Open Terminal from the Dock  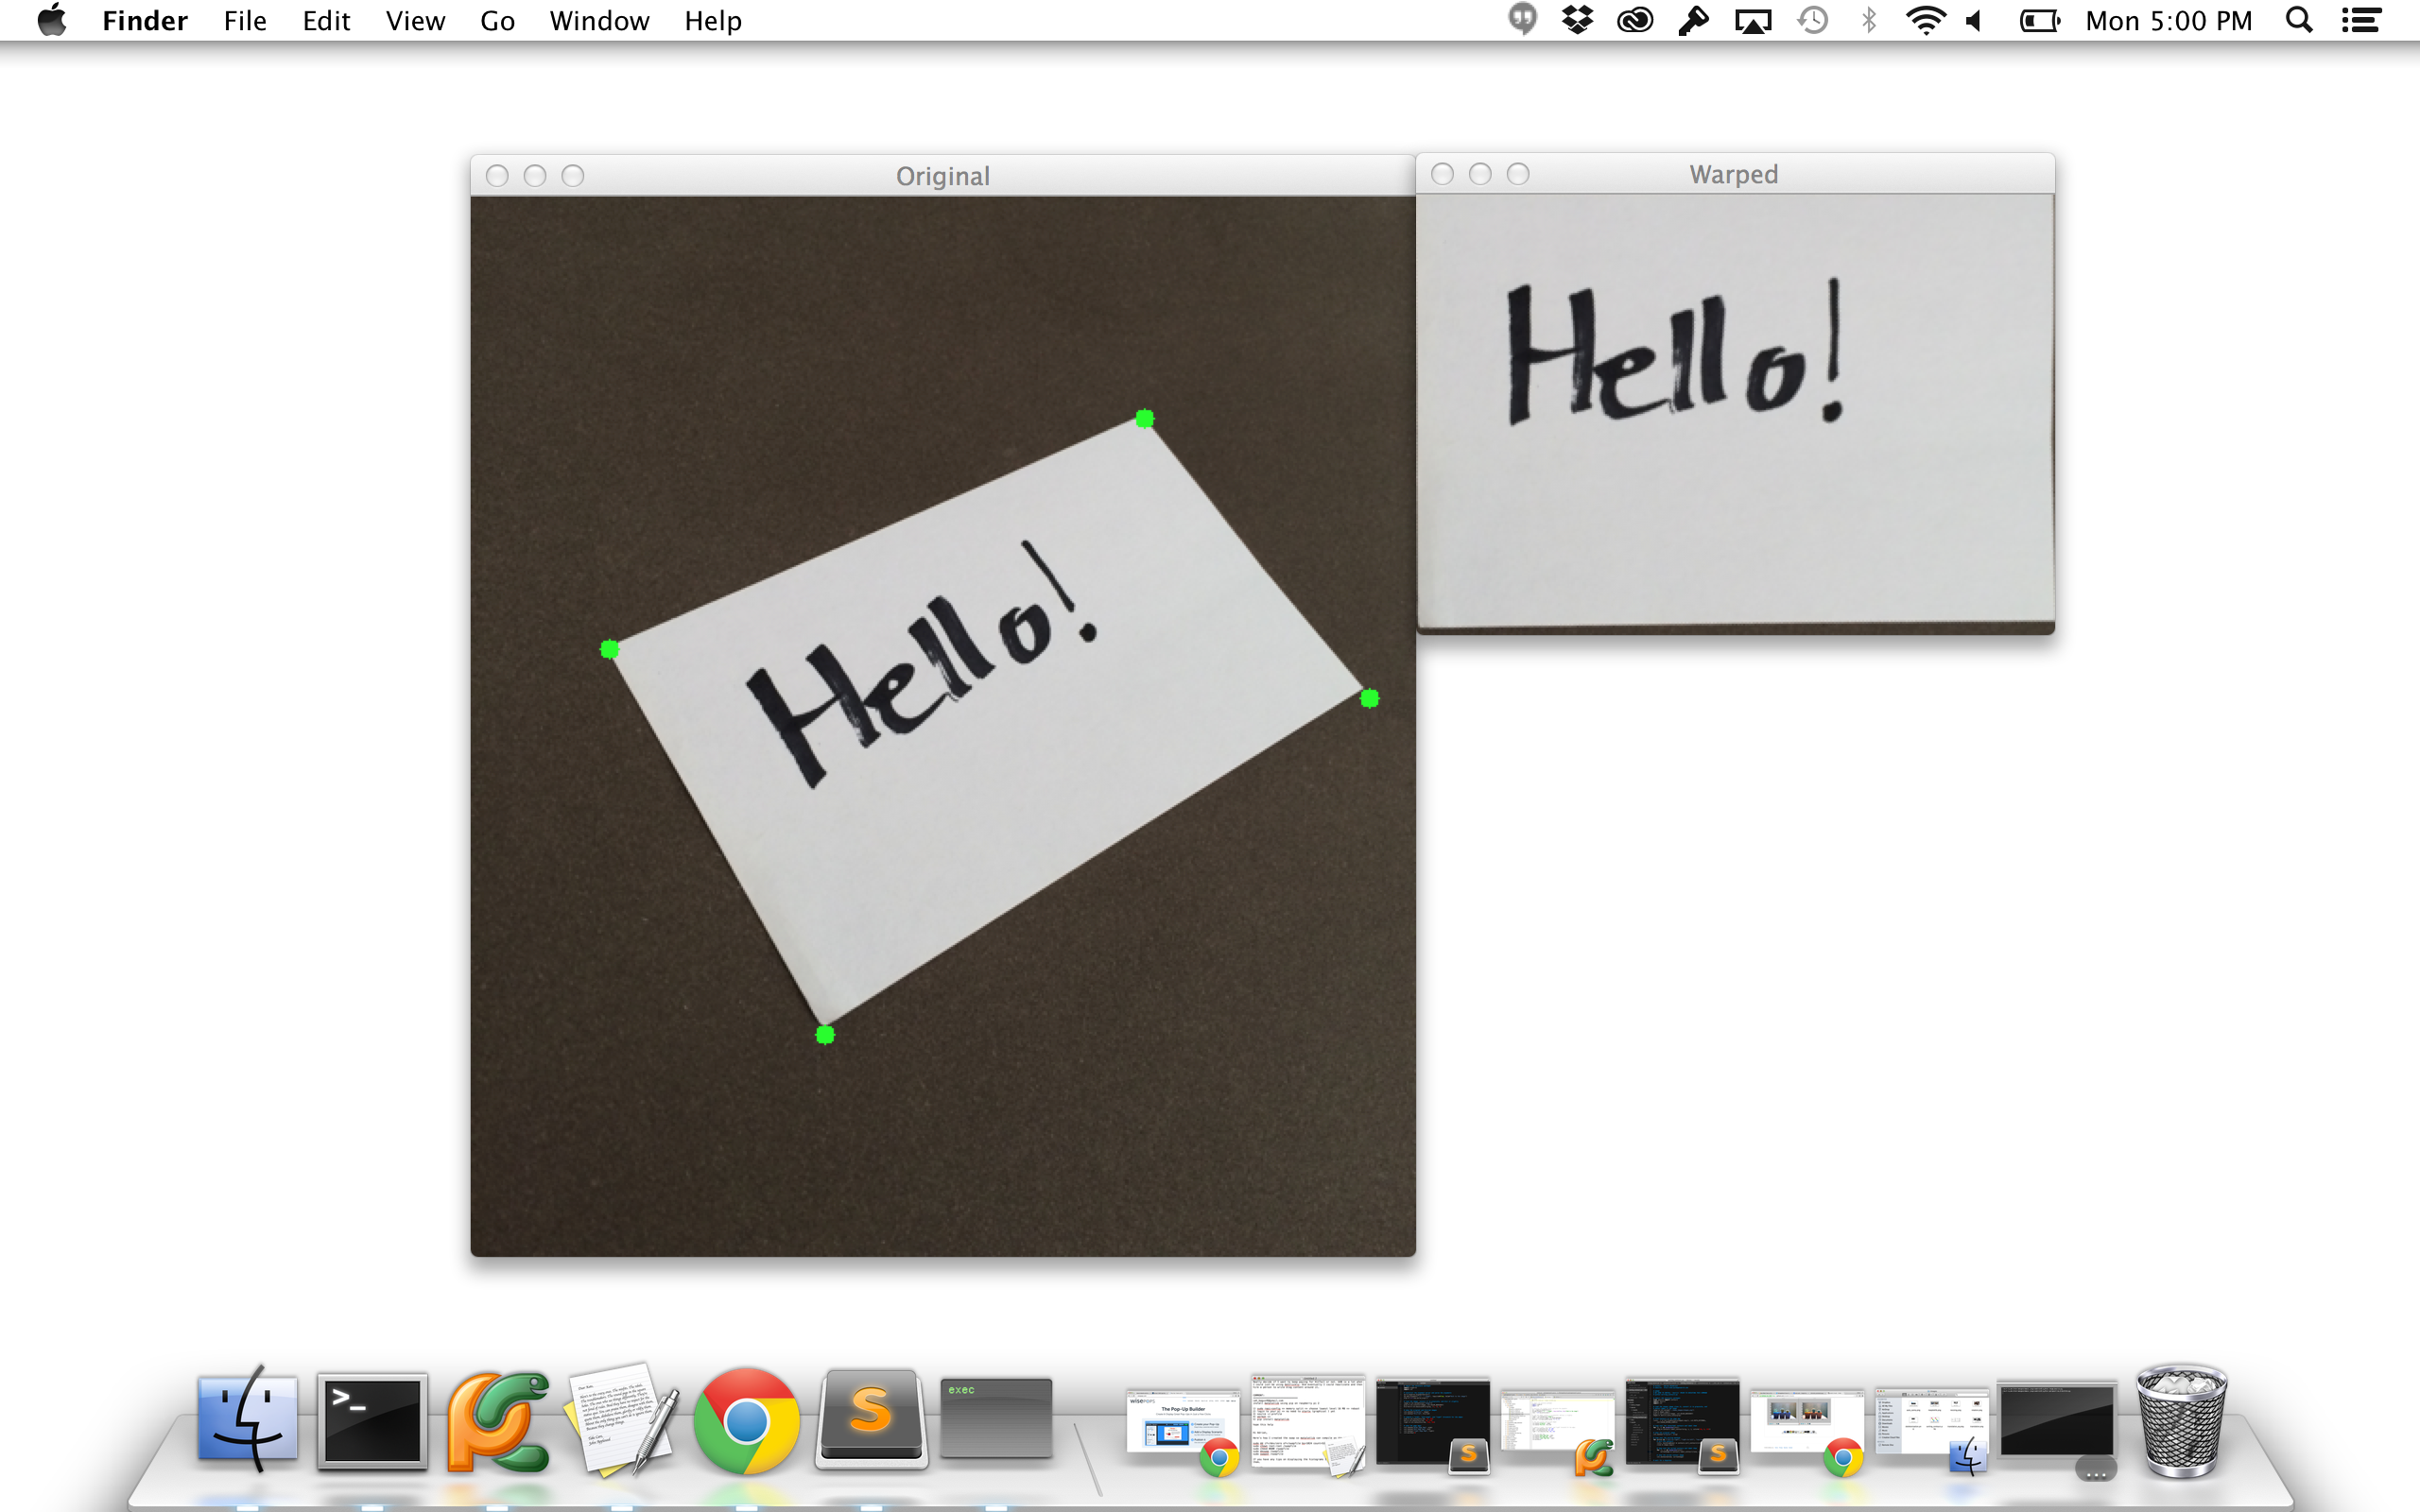372,1420
